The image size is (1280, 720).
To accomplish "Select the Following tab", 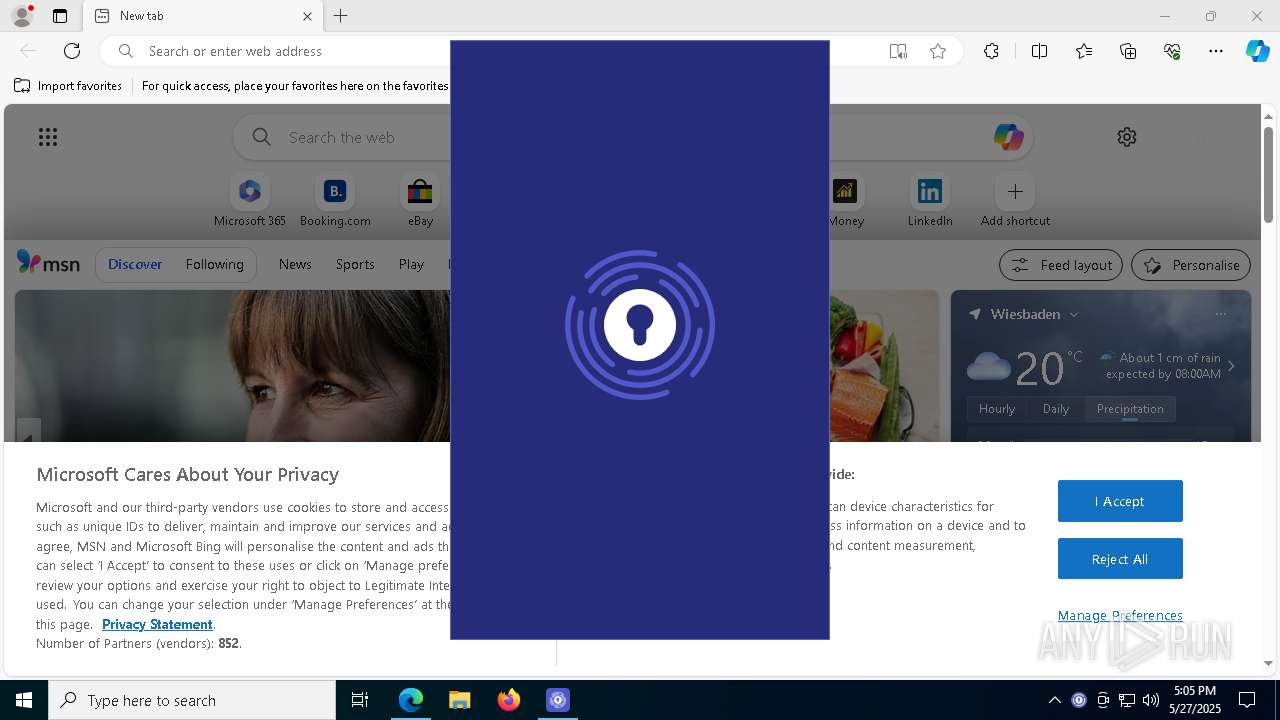I will tap(214, 264).
